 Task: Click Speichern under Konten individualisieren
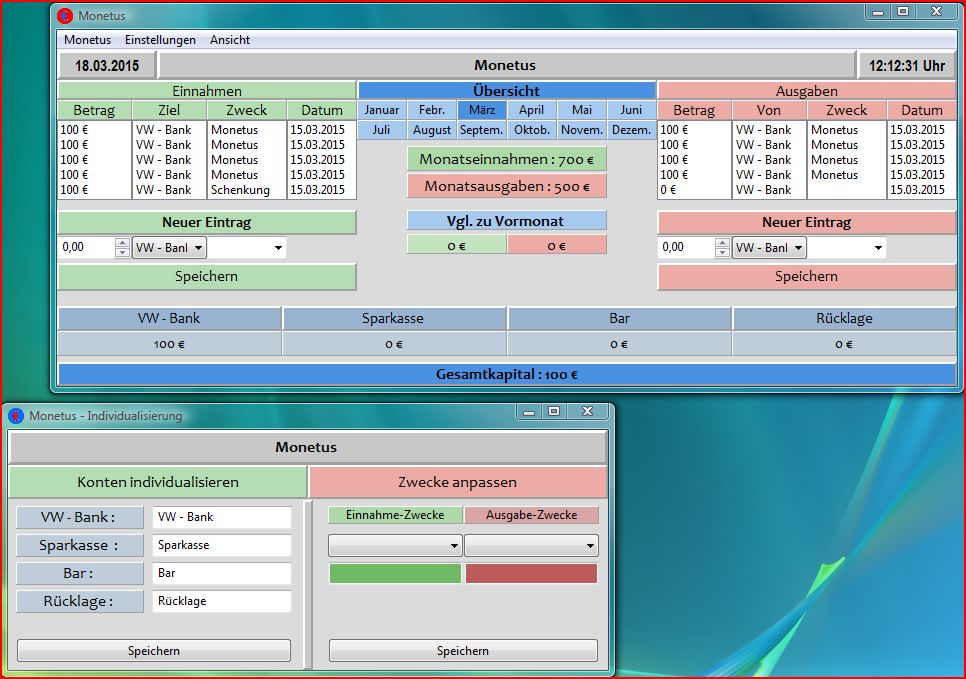coord(154,651)
